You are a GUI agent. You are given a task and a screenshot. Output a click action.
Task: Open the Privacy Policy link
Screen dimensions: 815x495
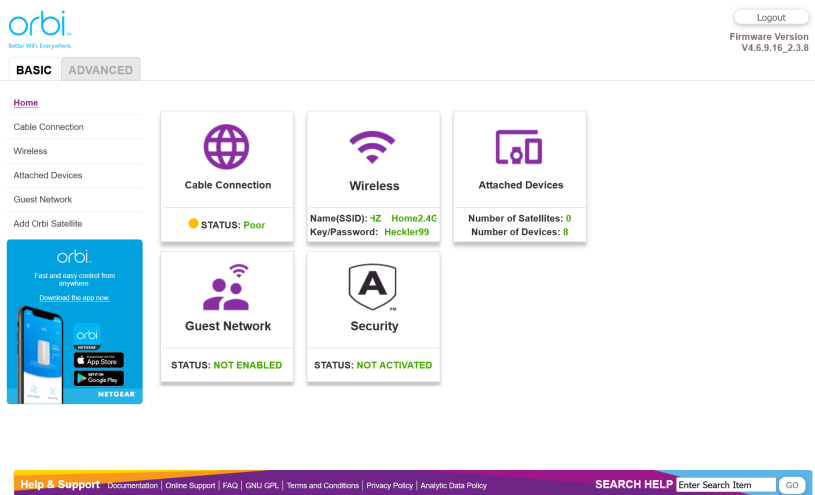coord(390,485)
